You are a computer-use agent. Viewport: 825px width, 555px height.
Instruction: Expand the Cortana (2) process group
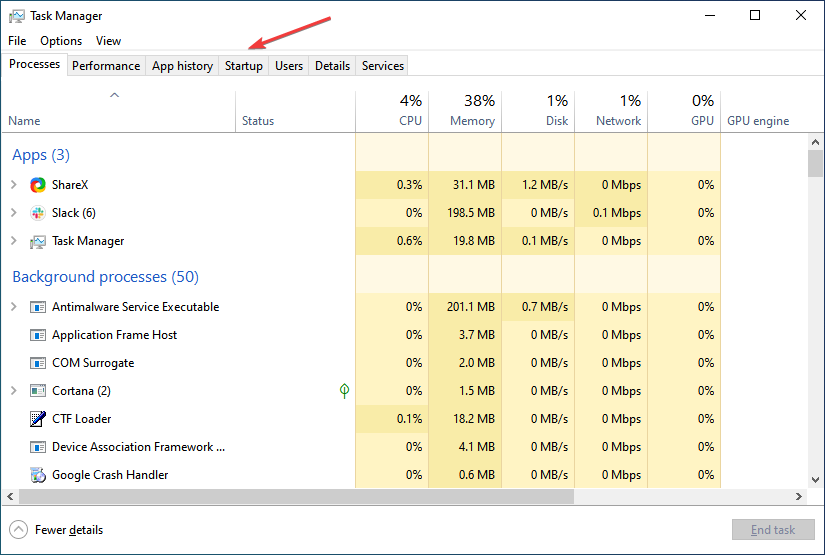[14, 391]
